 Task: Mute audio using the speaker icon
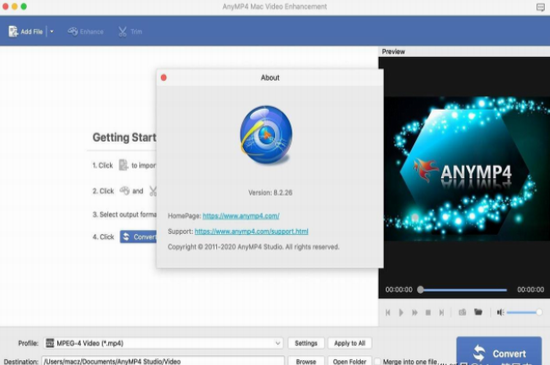tap(500, 312)
